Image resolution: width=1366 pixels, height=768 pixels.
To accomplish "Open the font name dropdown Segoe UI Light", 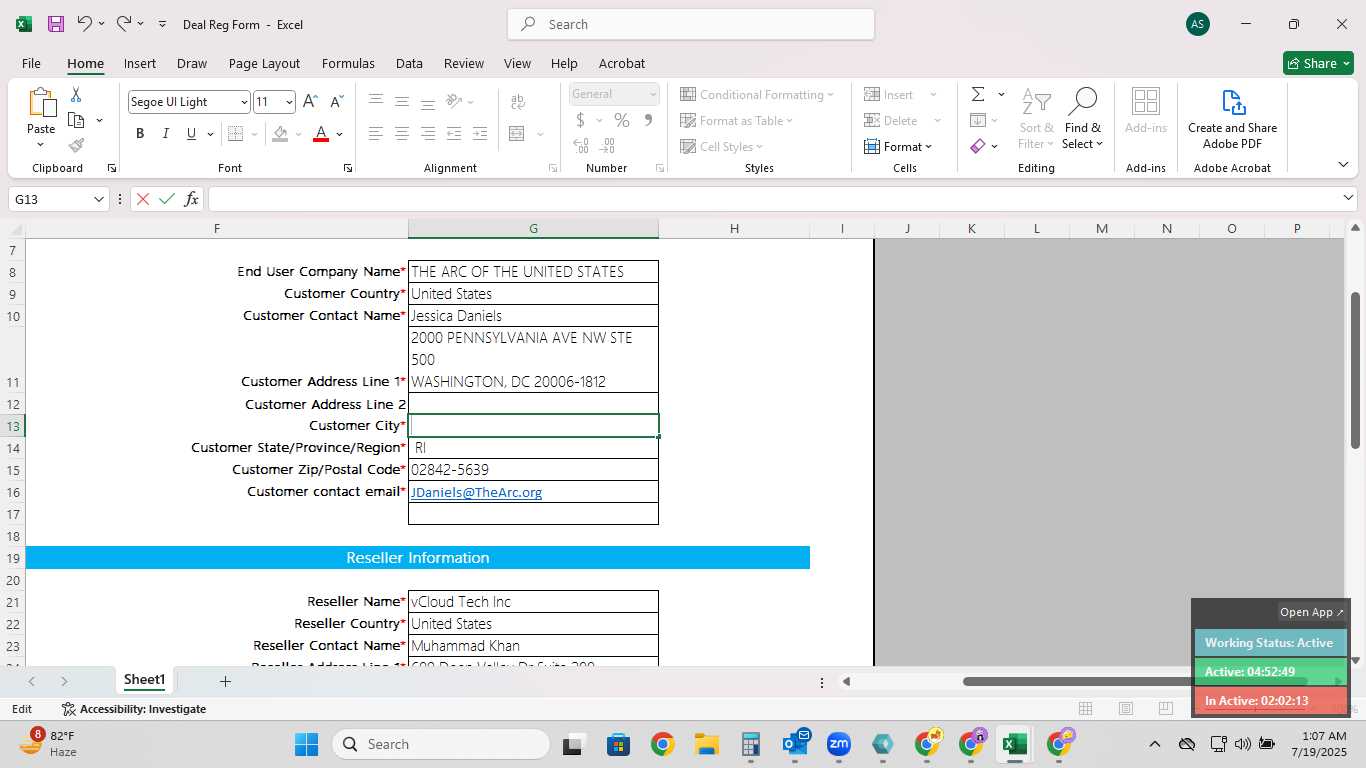I will click(x=243, y=102).
